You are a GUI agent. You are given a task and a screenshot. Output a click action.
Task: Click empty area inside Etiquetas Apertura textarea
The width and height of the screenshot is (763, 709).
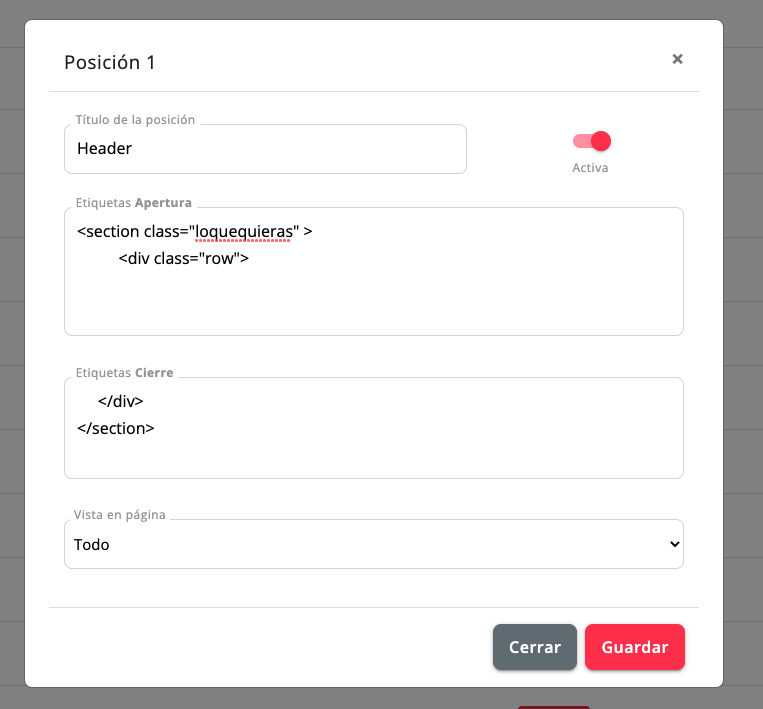coord(374,302)
